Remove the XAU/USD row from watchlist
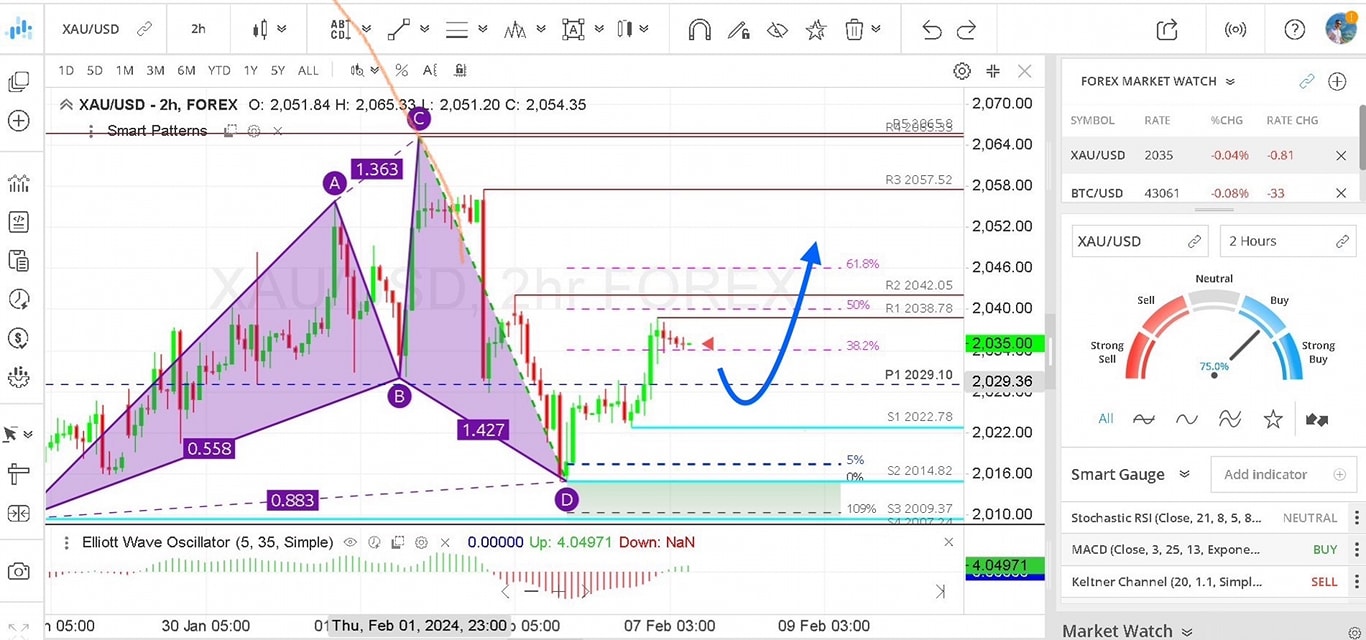The width and height of the screenshot is (1366, 640). click(x=1341, y=155)
